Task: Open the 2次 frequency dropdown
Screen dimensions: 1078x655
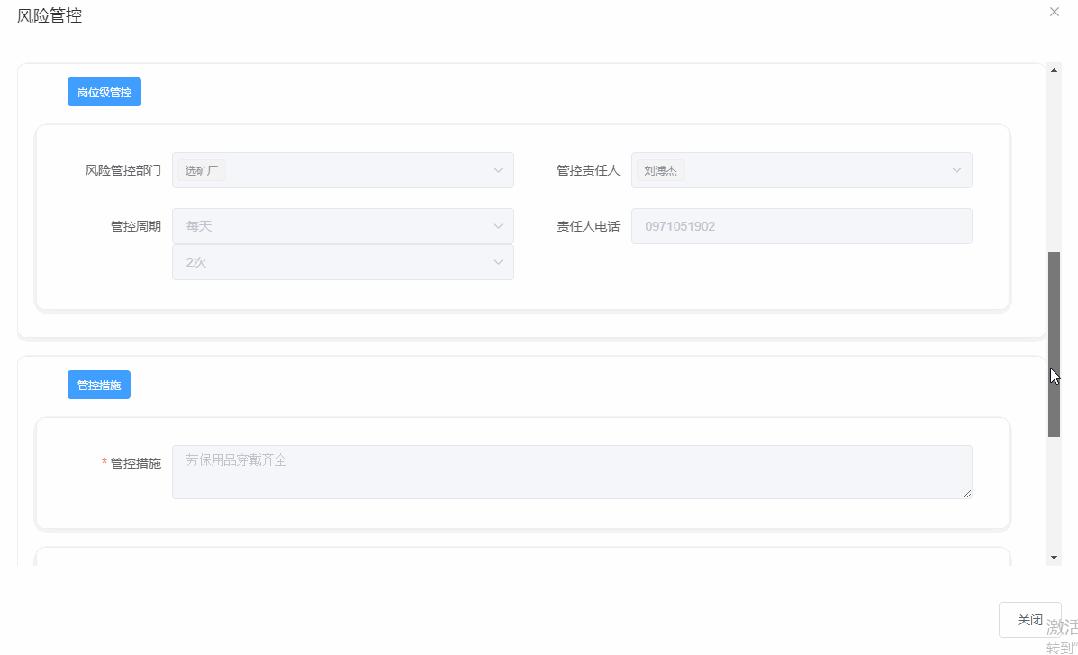Action: coord(330,262)
